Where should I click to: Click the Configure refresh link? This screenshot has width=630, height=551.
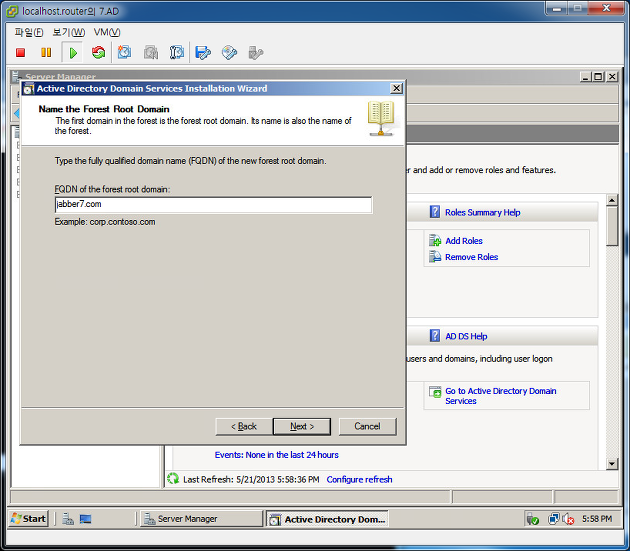click(x=359, y=479)
